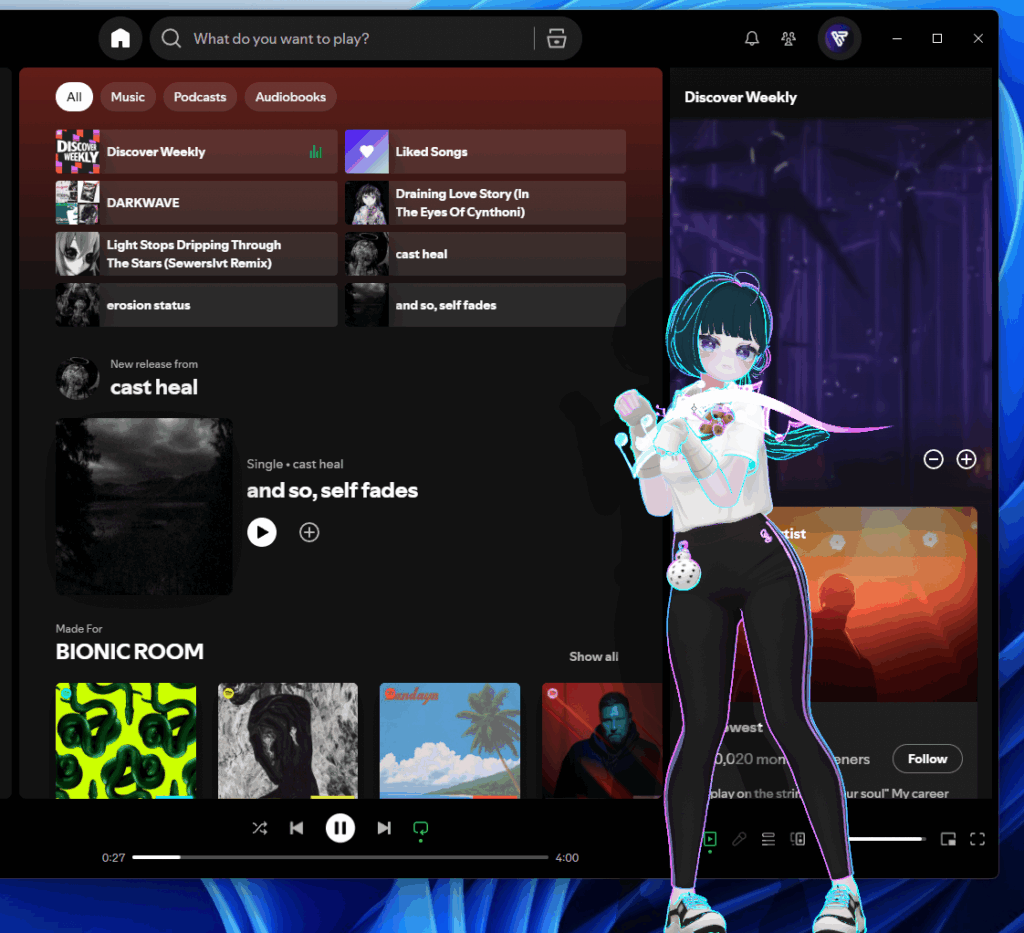Screen dimensions: 1024x933
Task: Pause the current song
Action: tap(340, 828)
